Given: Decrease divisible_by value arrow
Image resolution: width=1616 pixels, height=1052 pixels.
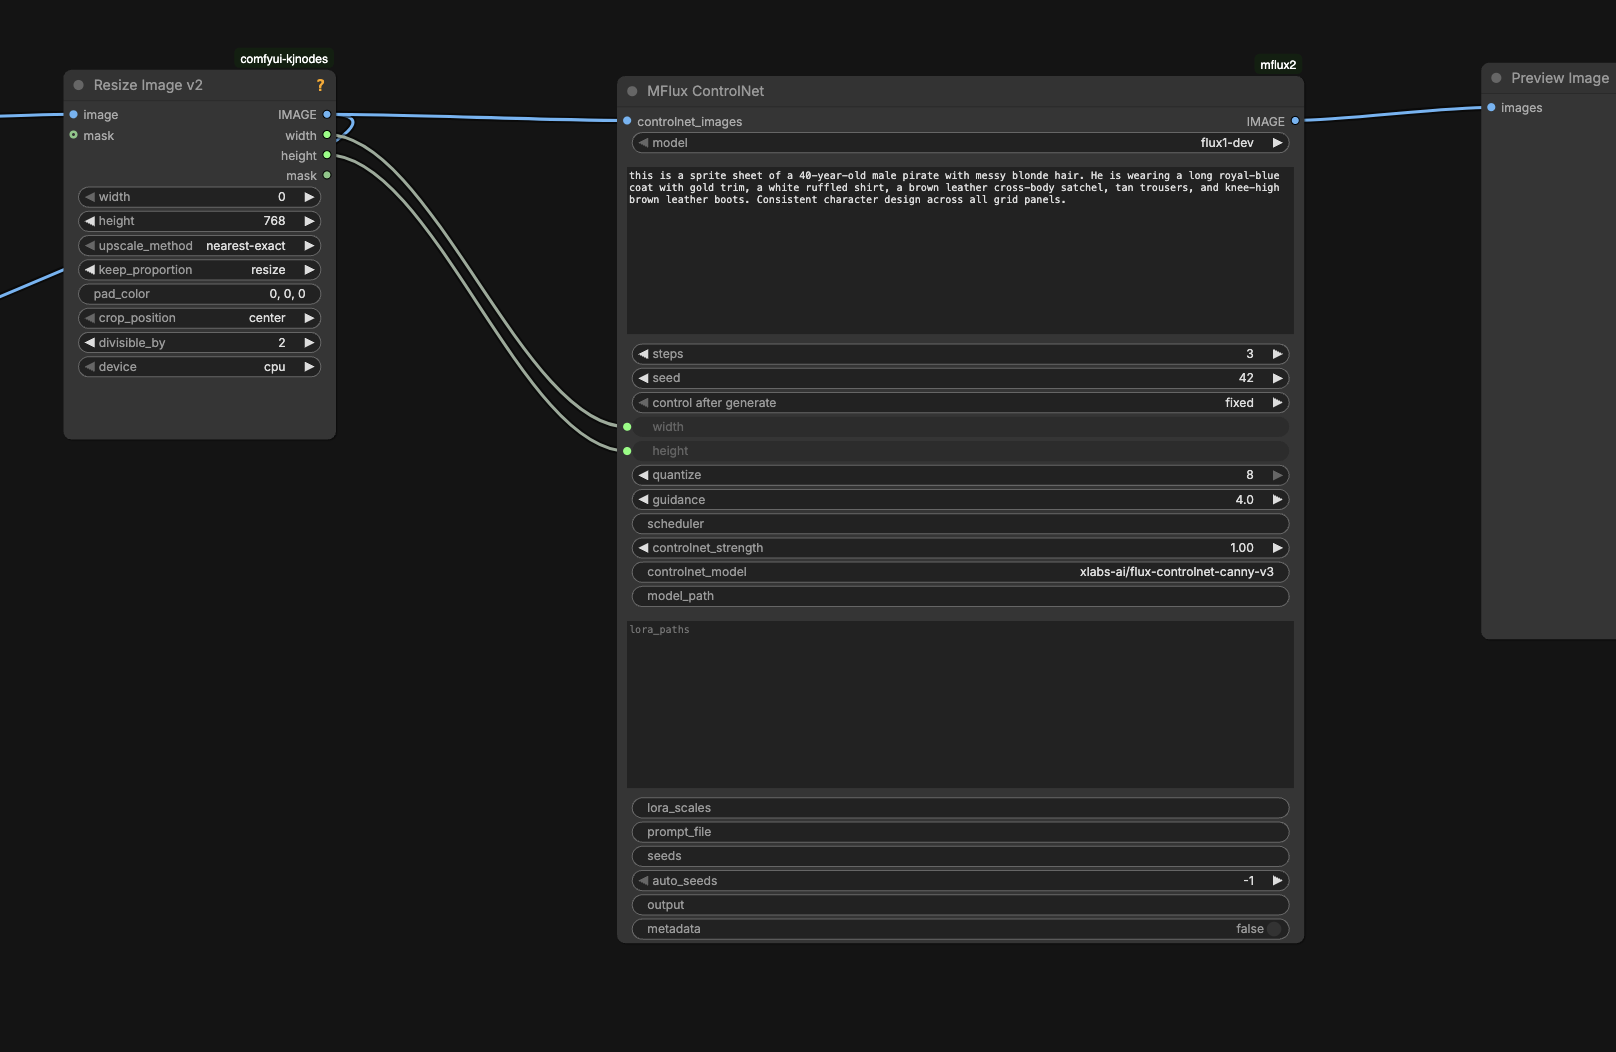Looking at the screenshot, I should 90,342.
